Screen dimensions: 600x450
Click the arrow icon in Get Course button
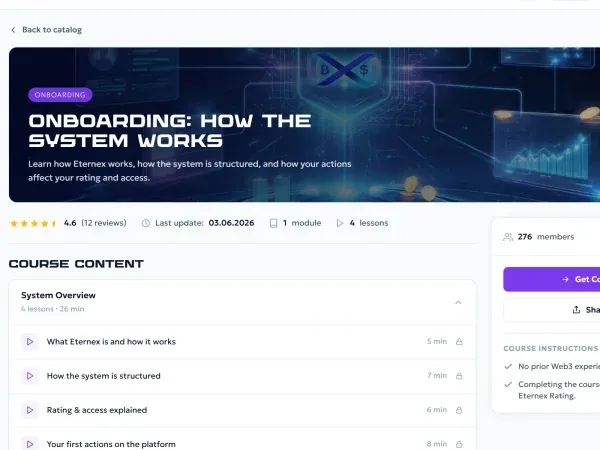(x=565, y=279)
